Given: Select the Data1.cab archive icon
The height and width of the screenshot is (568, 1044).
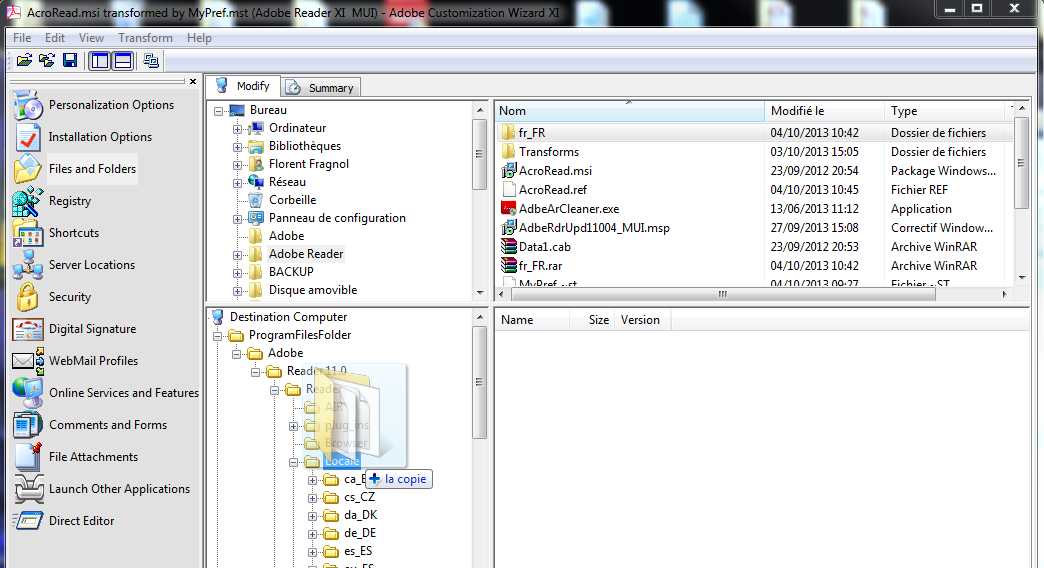Looking at the screenshot, I should pyautogui.click(x=509, y=247).
